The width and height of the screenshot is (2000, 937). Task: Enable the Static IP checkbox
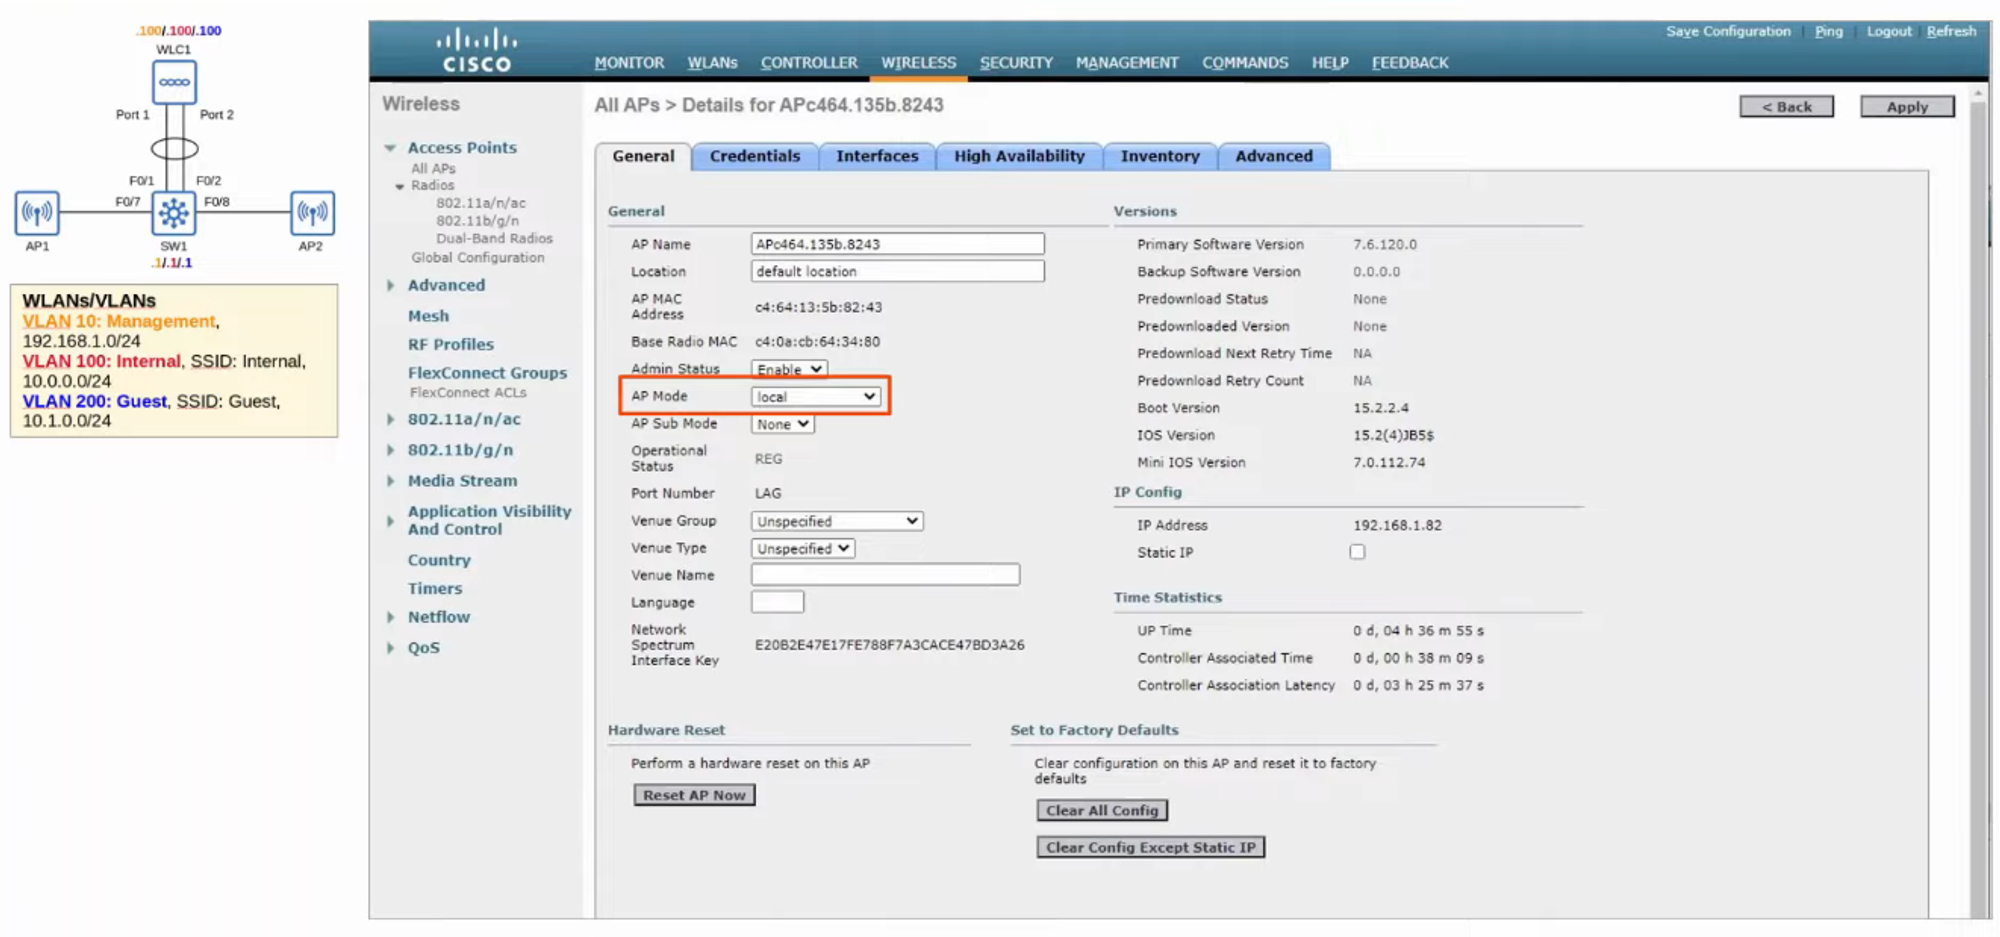(1357, 552)
